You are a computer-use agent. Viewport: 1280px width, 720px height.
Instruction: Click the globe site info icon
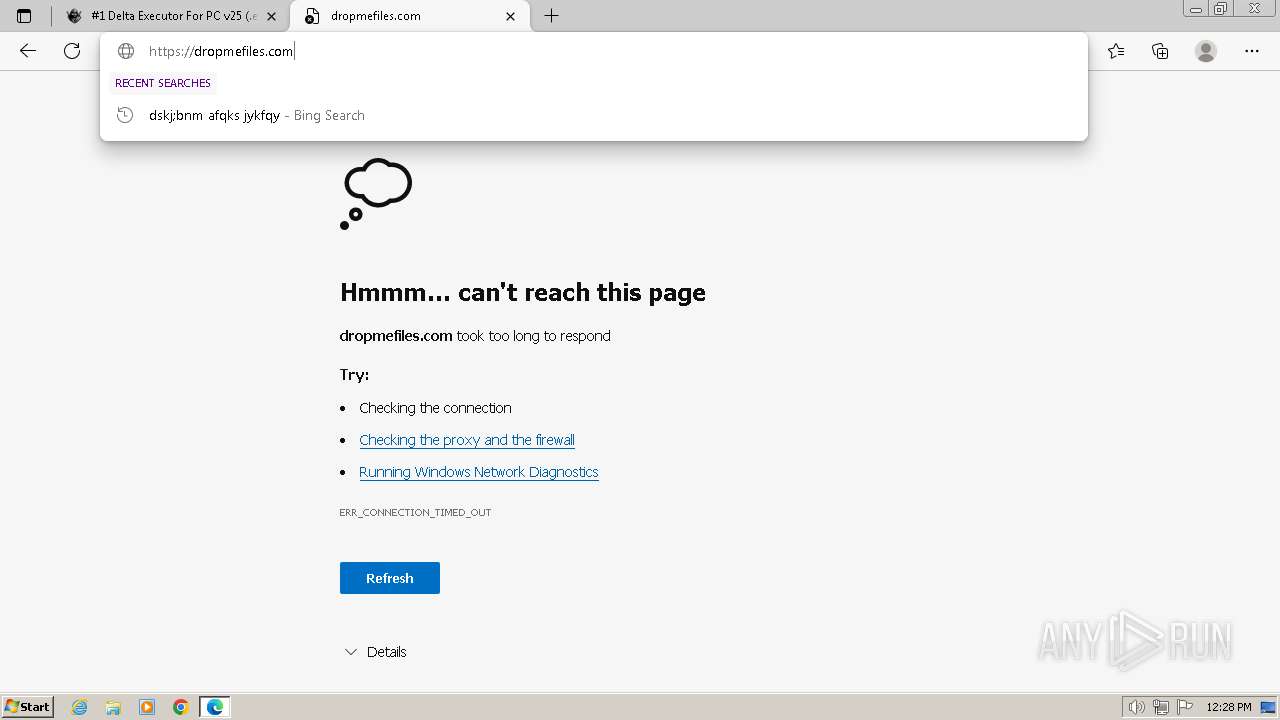126,51
